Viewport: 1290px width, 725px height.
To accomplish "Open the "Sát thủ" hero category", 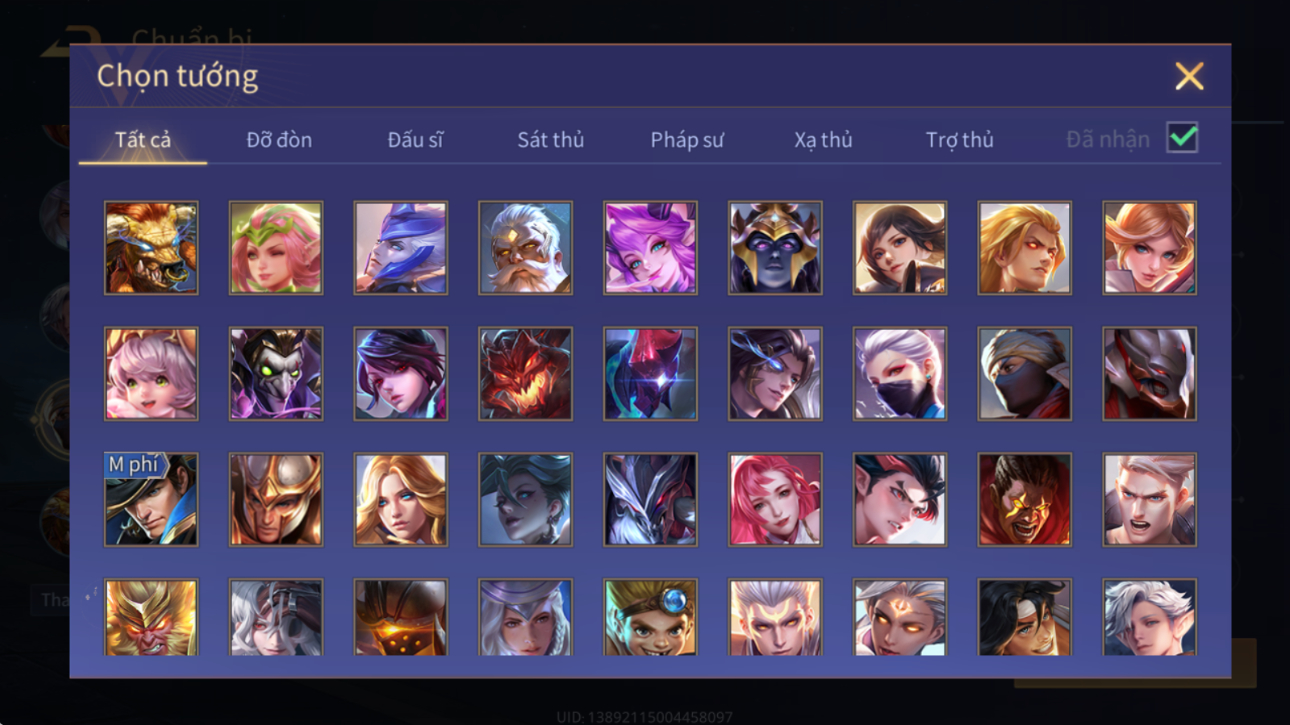I will point(550,140).
